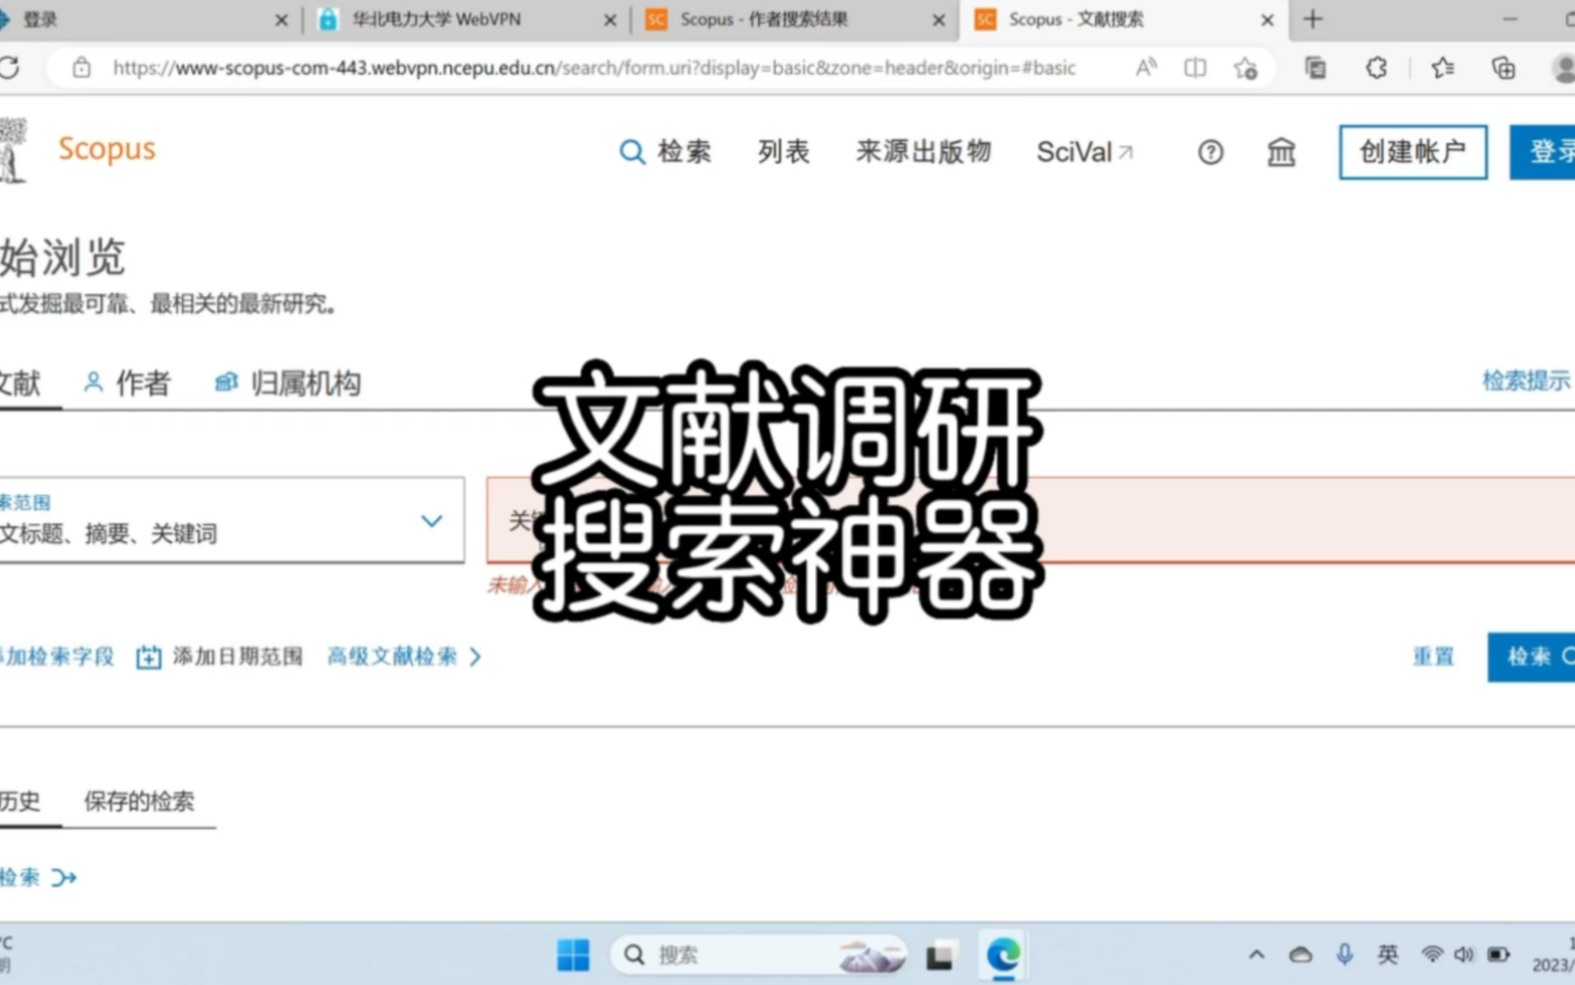This screenshot has width=1575, height=985.
Task: Add page to favorites star icon
Action: pos(1245,68)
